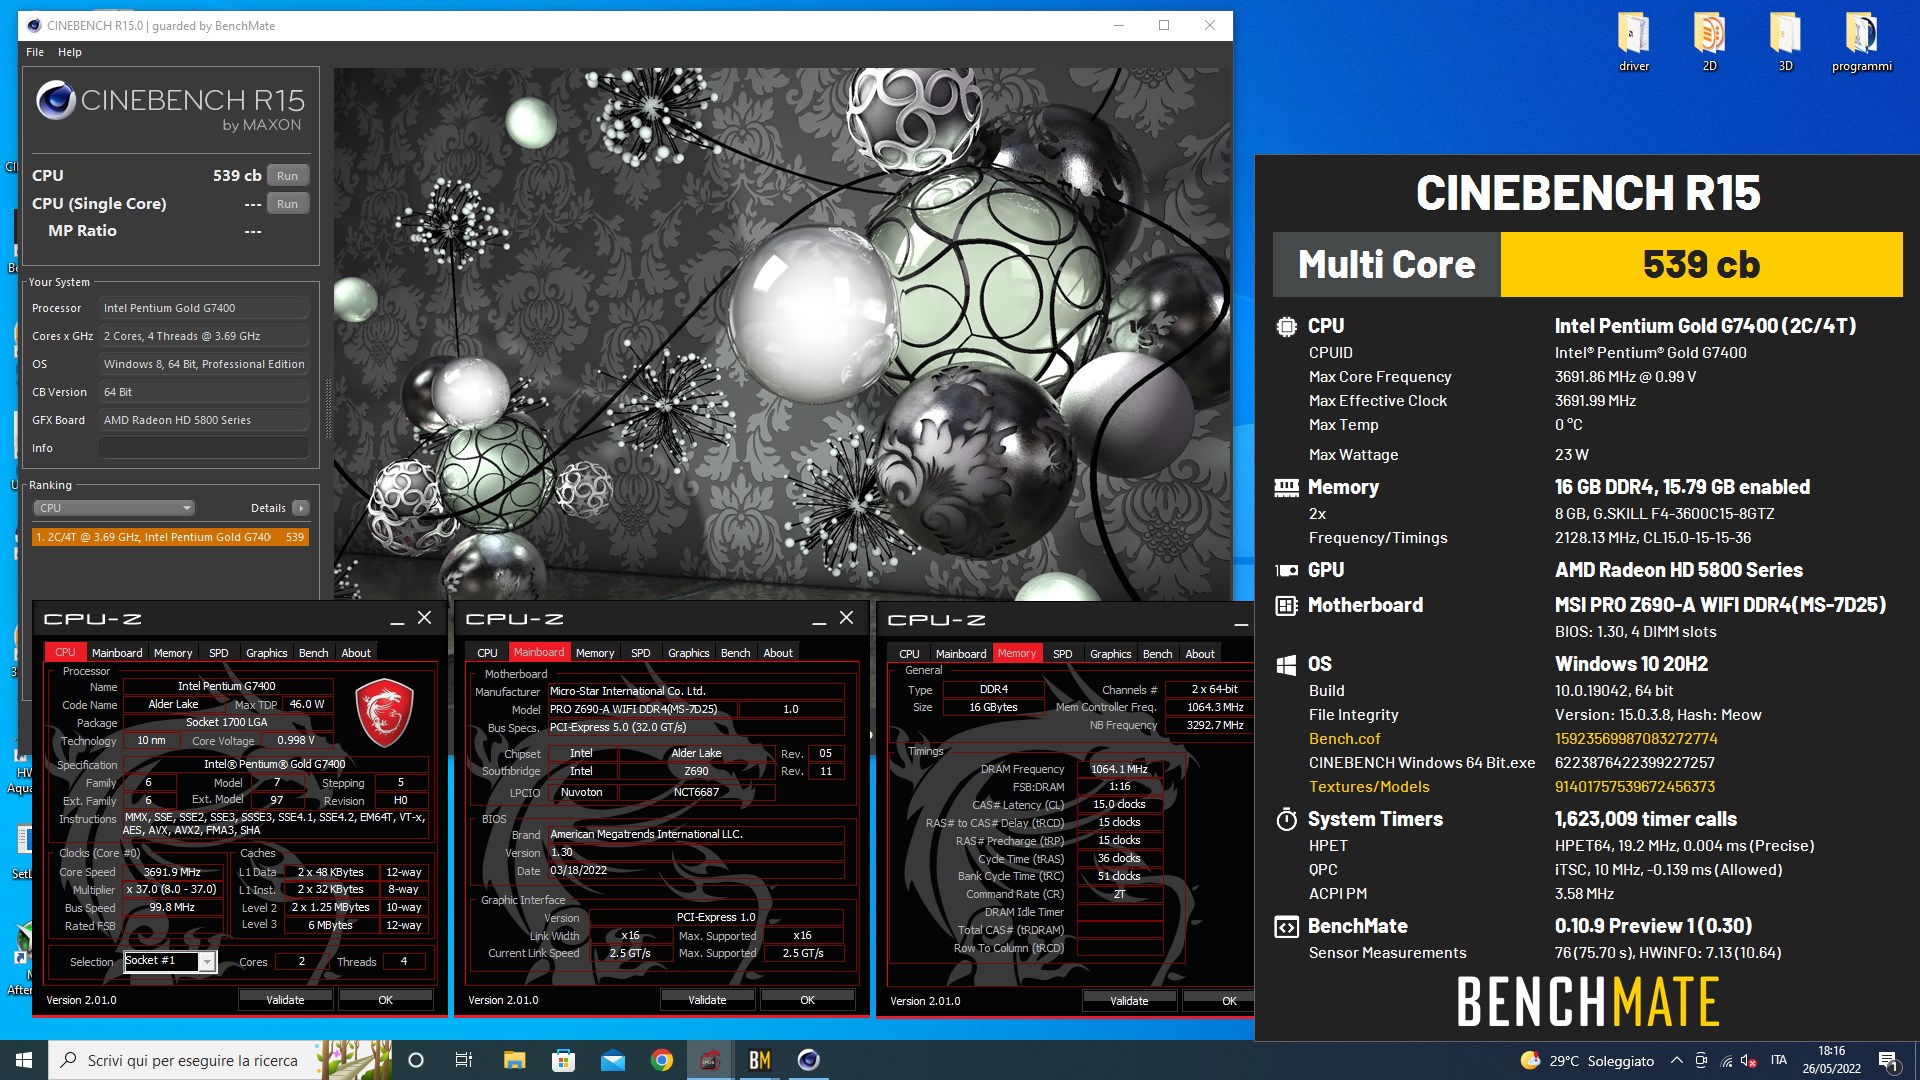1920x1080 pixels.
Task: Show hidden system tray icons
Action: (x=1676, y=1061)
